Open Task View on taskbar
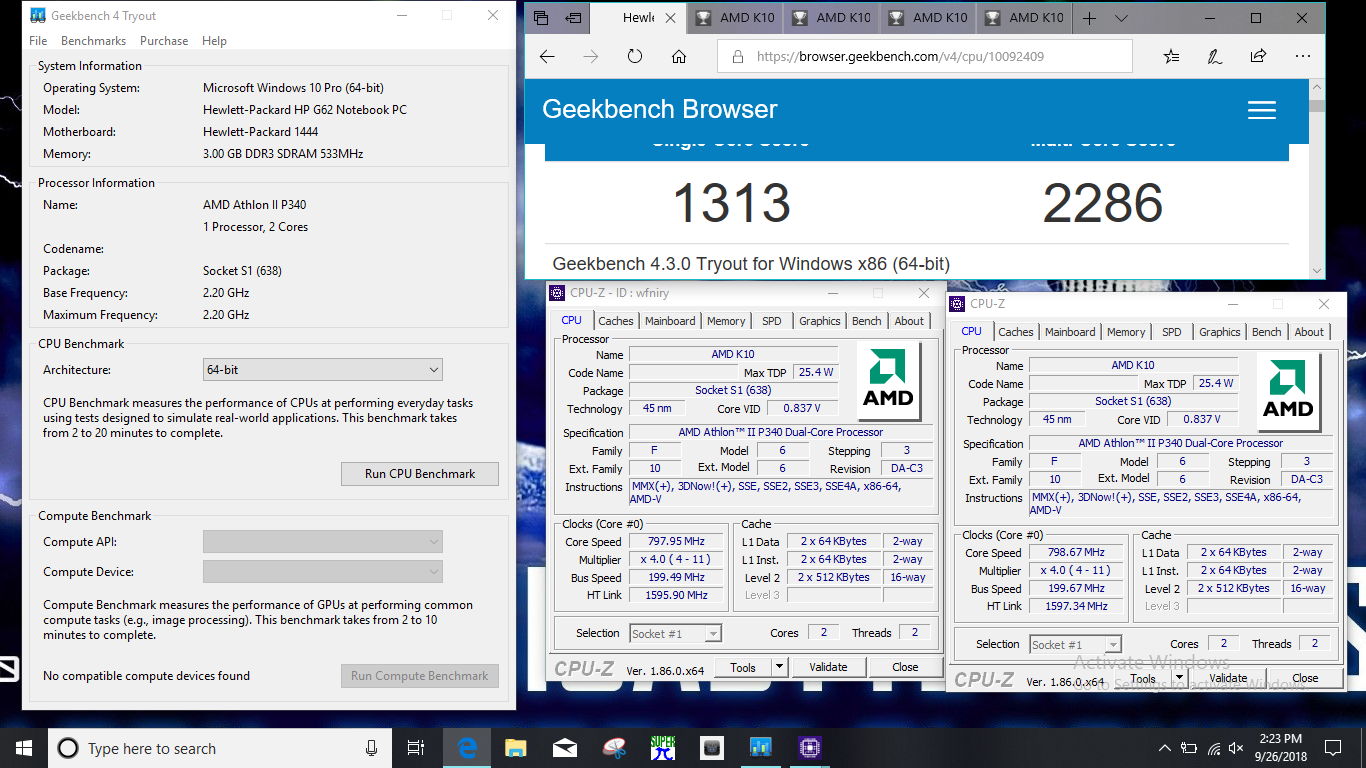Image resolution: width=1366 pixels, height=768 pixels. tap(416, 748)
